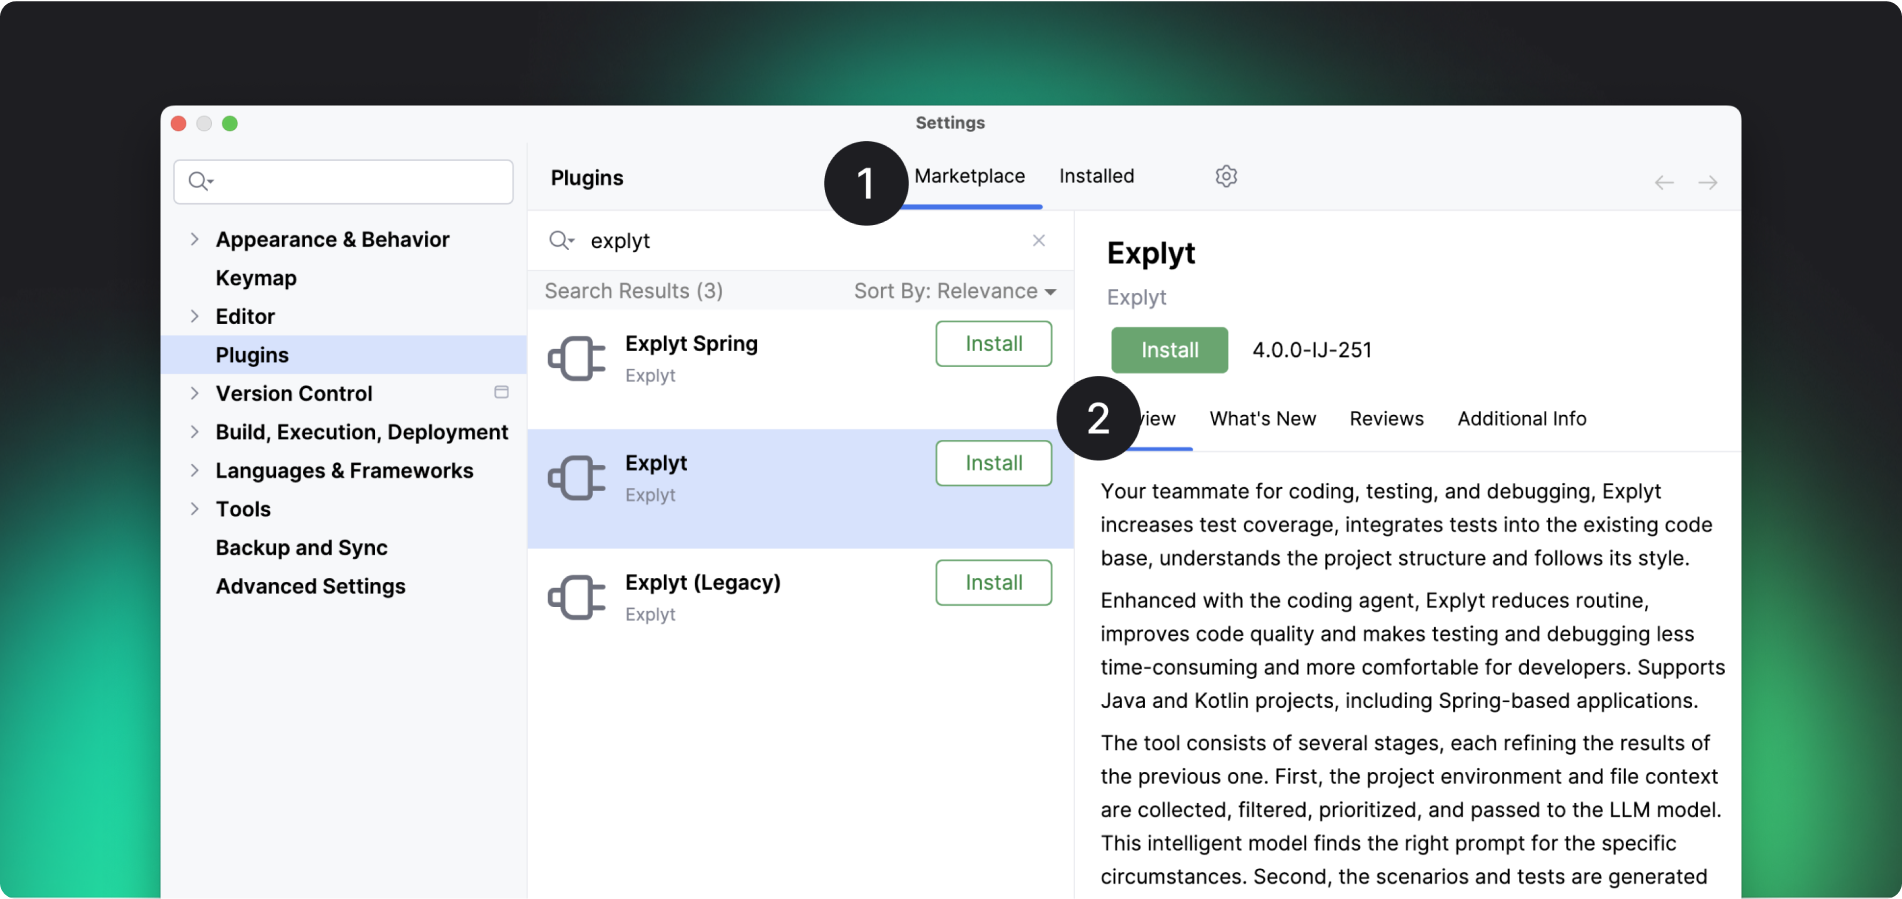This screenshot has height=899, width=1902.
Task: Click the Explyt Spring plugin icon
Action: [577, 359]
